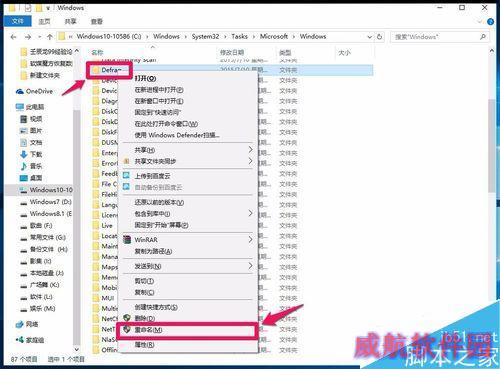The height and width of the screenshot is (369, 500).
Task: Open the 桌面 folder icon
Action: (x=24, y=178)
